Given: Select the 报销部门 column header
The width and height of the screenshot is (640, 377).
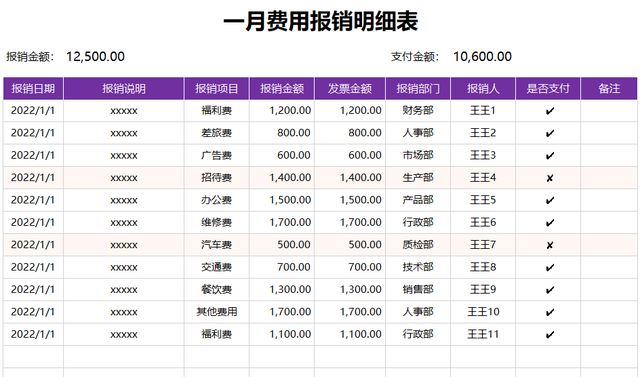Looking at the screenshot, I should tap(418, 89).
